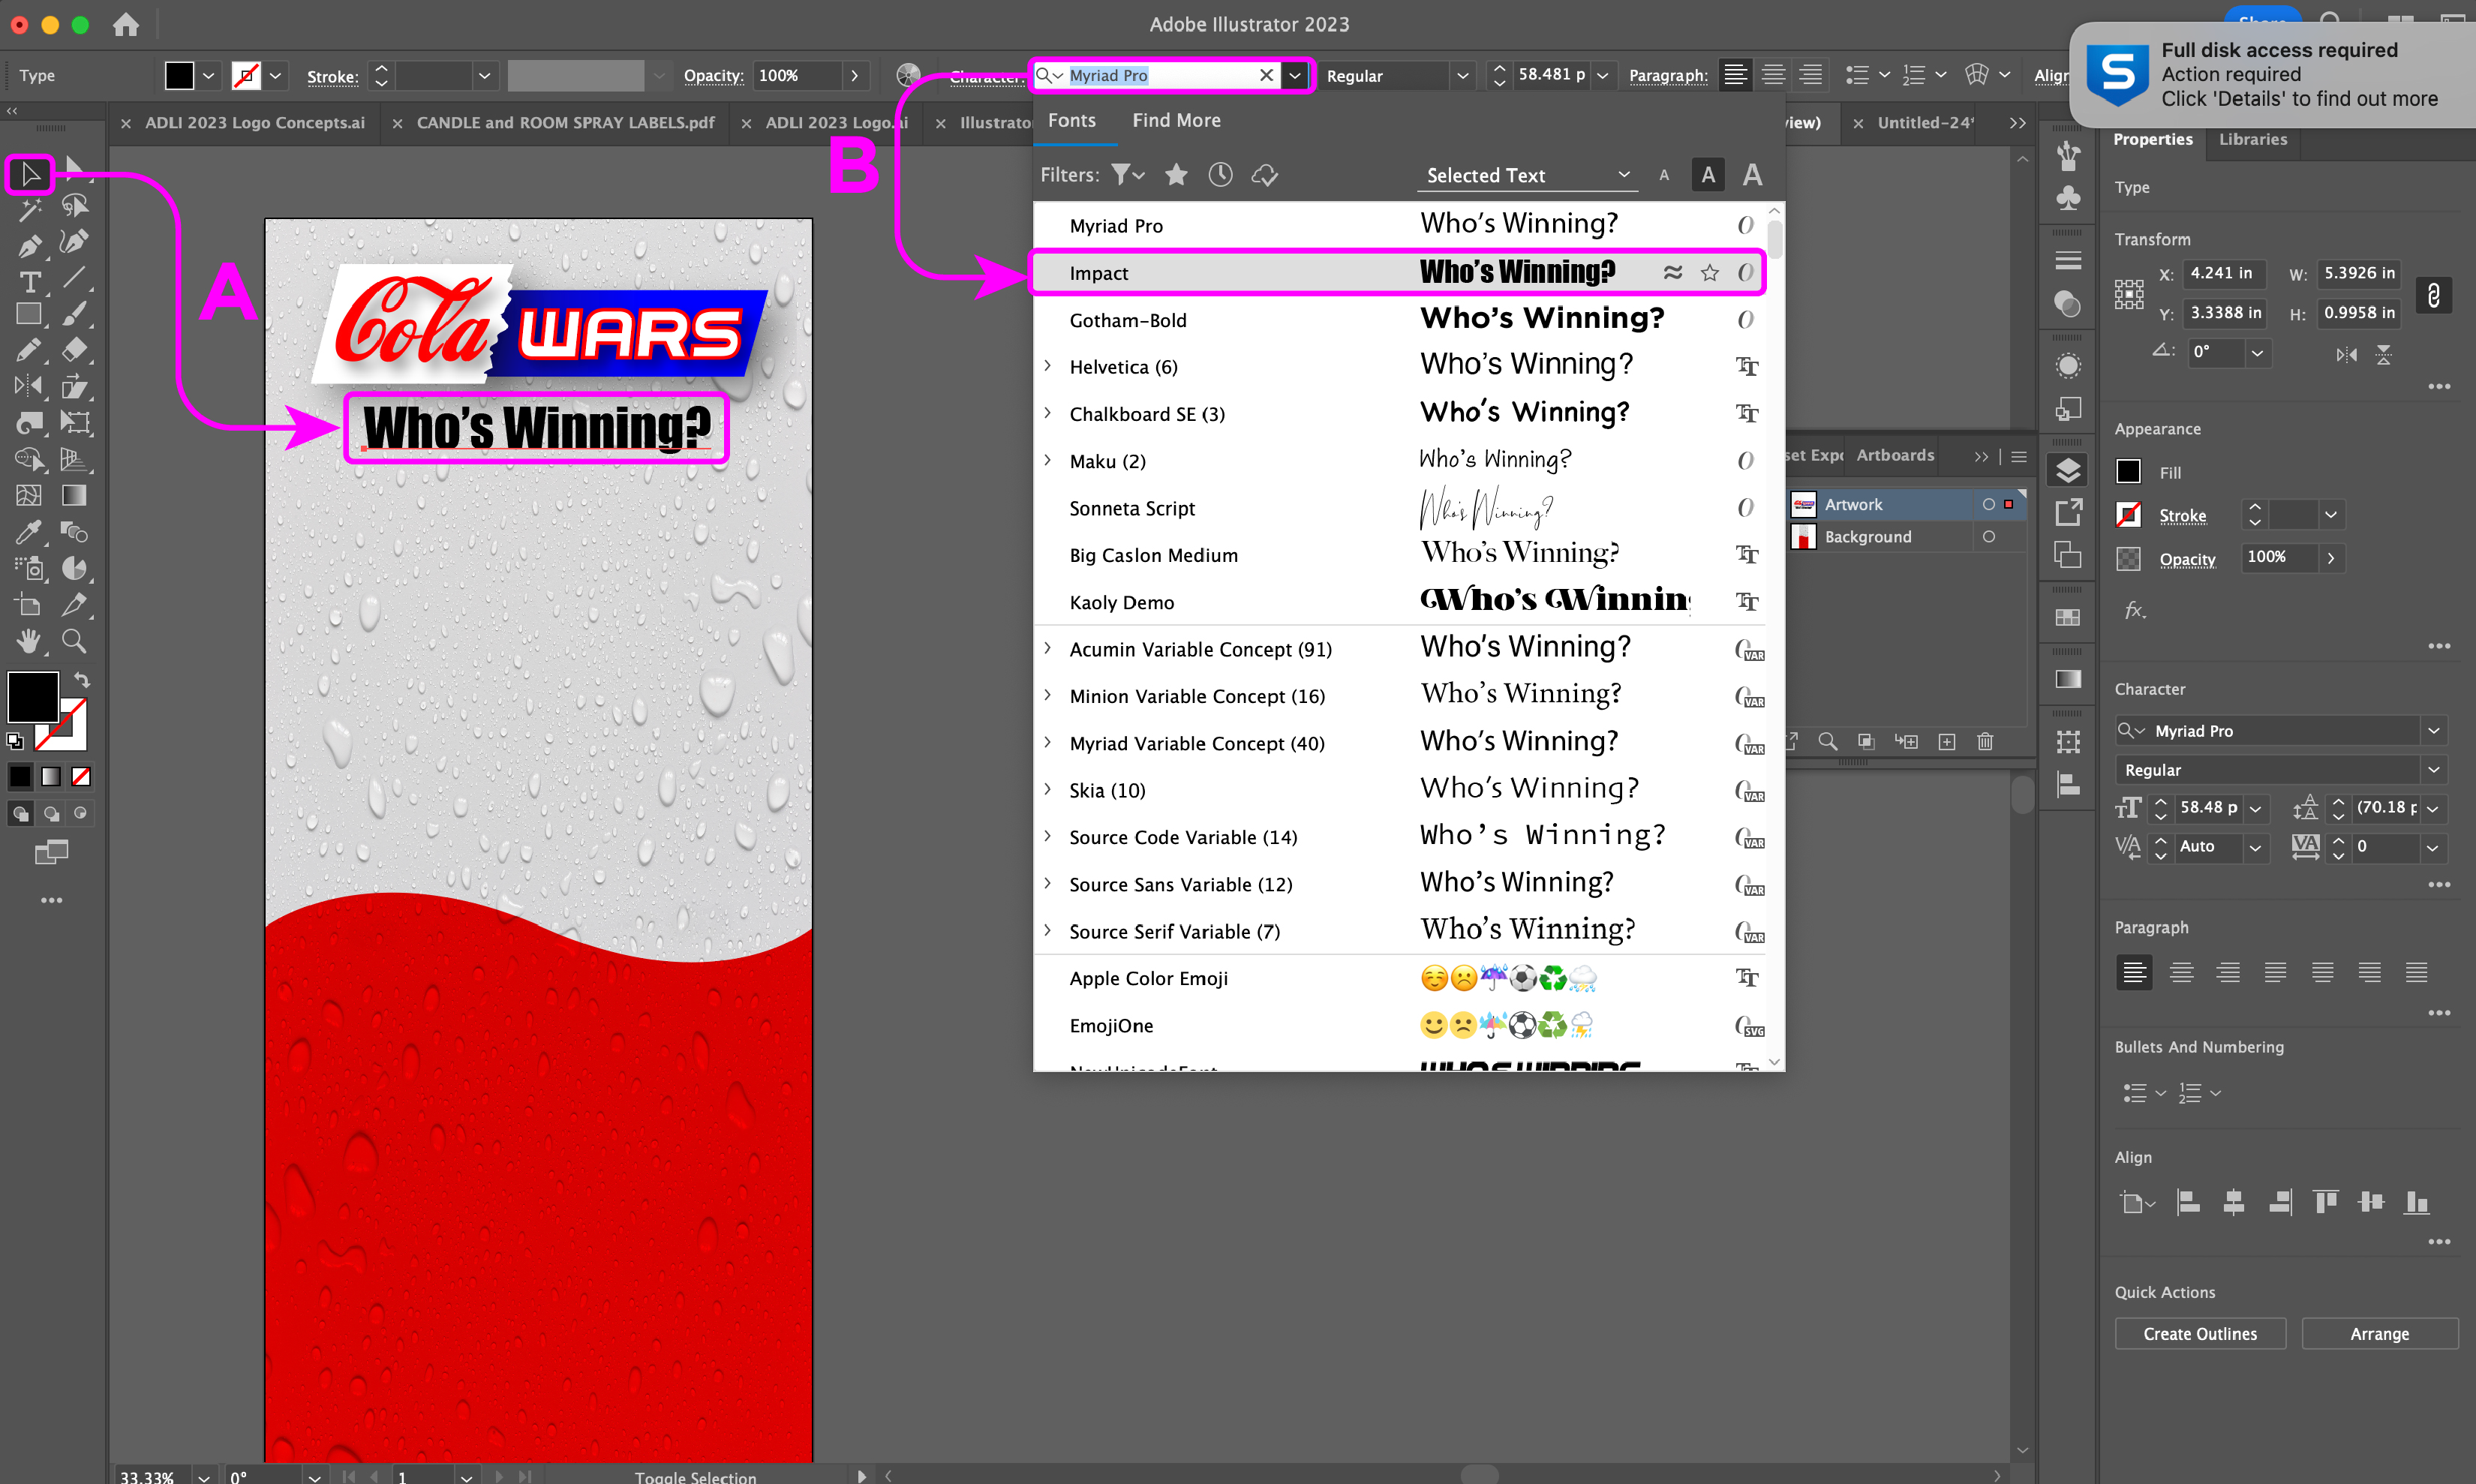This screenshot has width=2476, height=1484.
Task: Toggle constrain width and height proportions link
Action: click(2433, 295)
